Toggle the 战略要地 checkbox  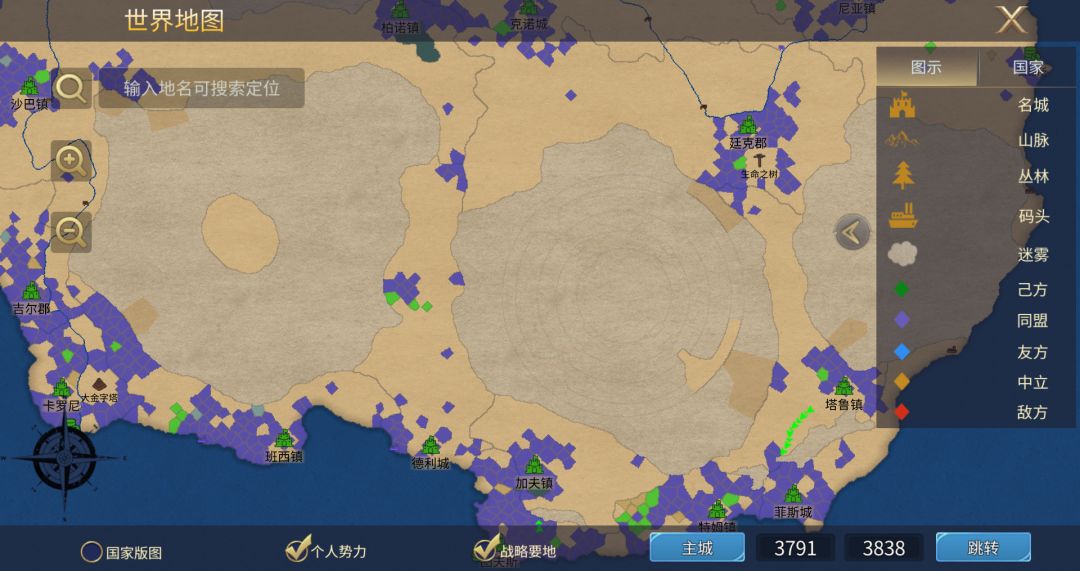486,548
